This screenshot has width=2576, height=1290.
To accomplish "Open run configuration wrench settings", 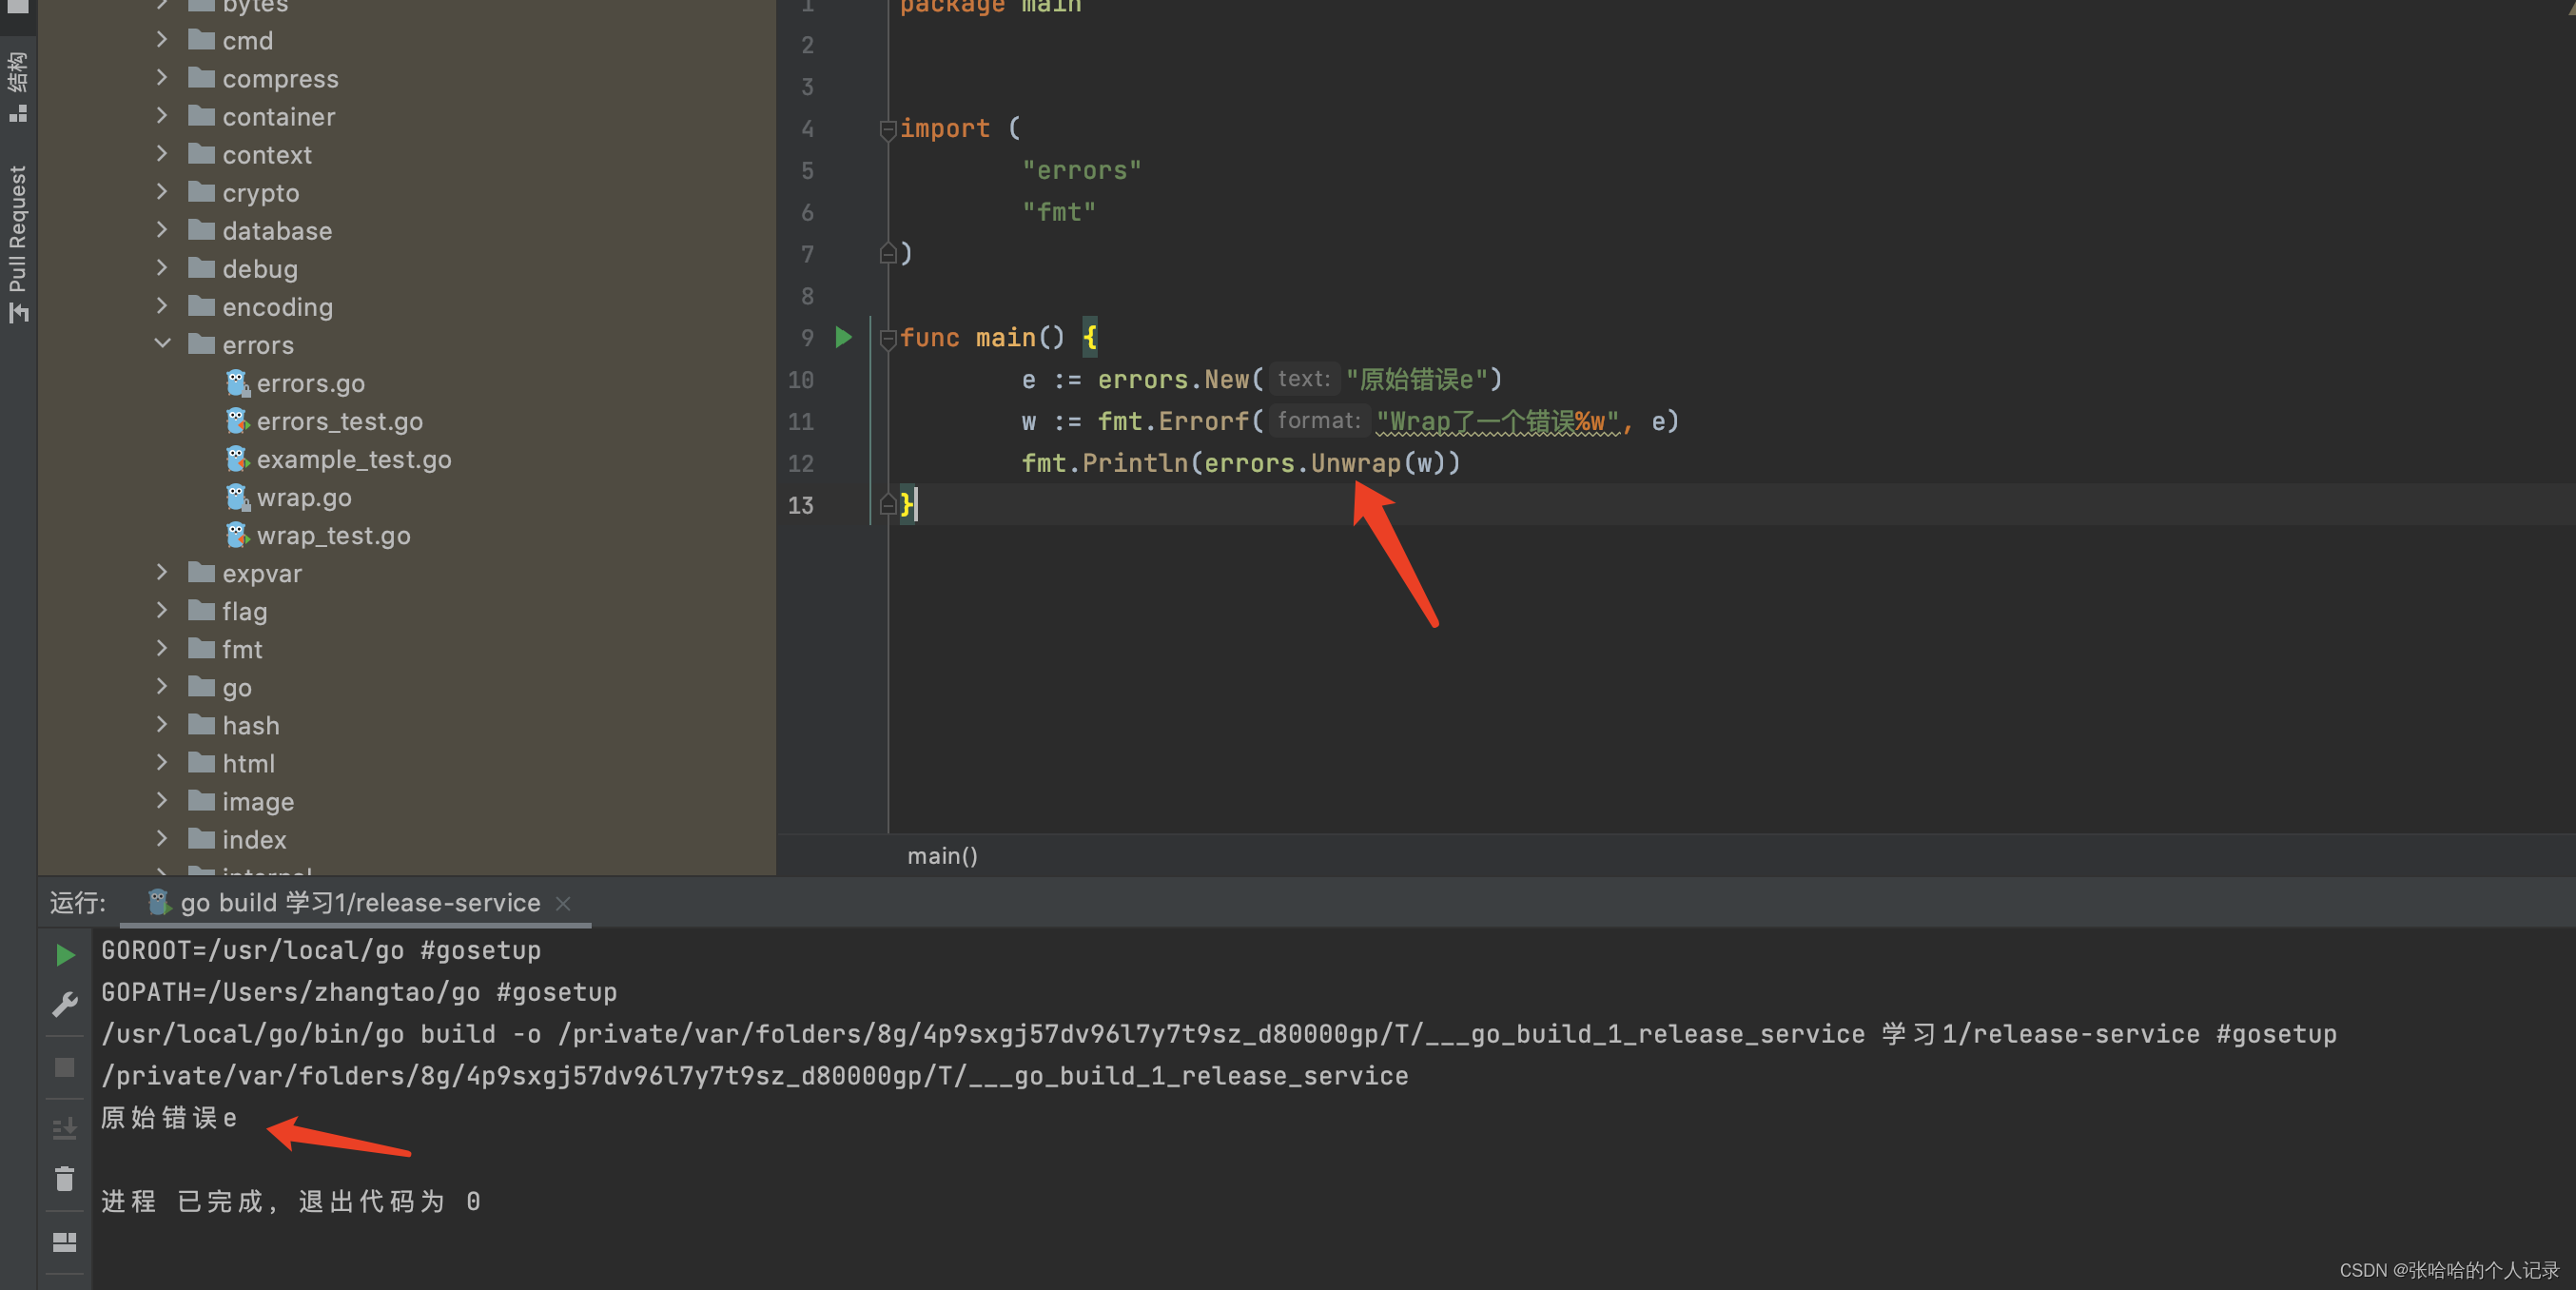I will pyautogui.click(x=65, y=1004).
